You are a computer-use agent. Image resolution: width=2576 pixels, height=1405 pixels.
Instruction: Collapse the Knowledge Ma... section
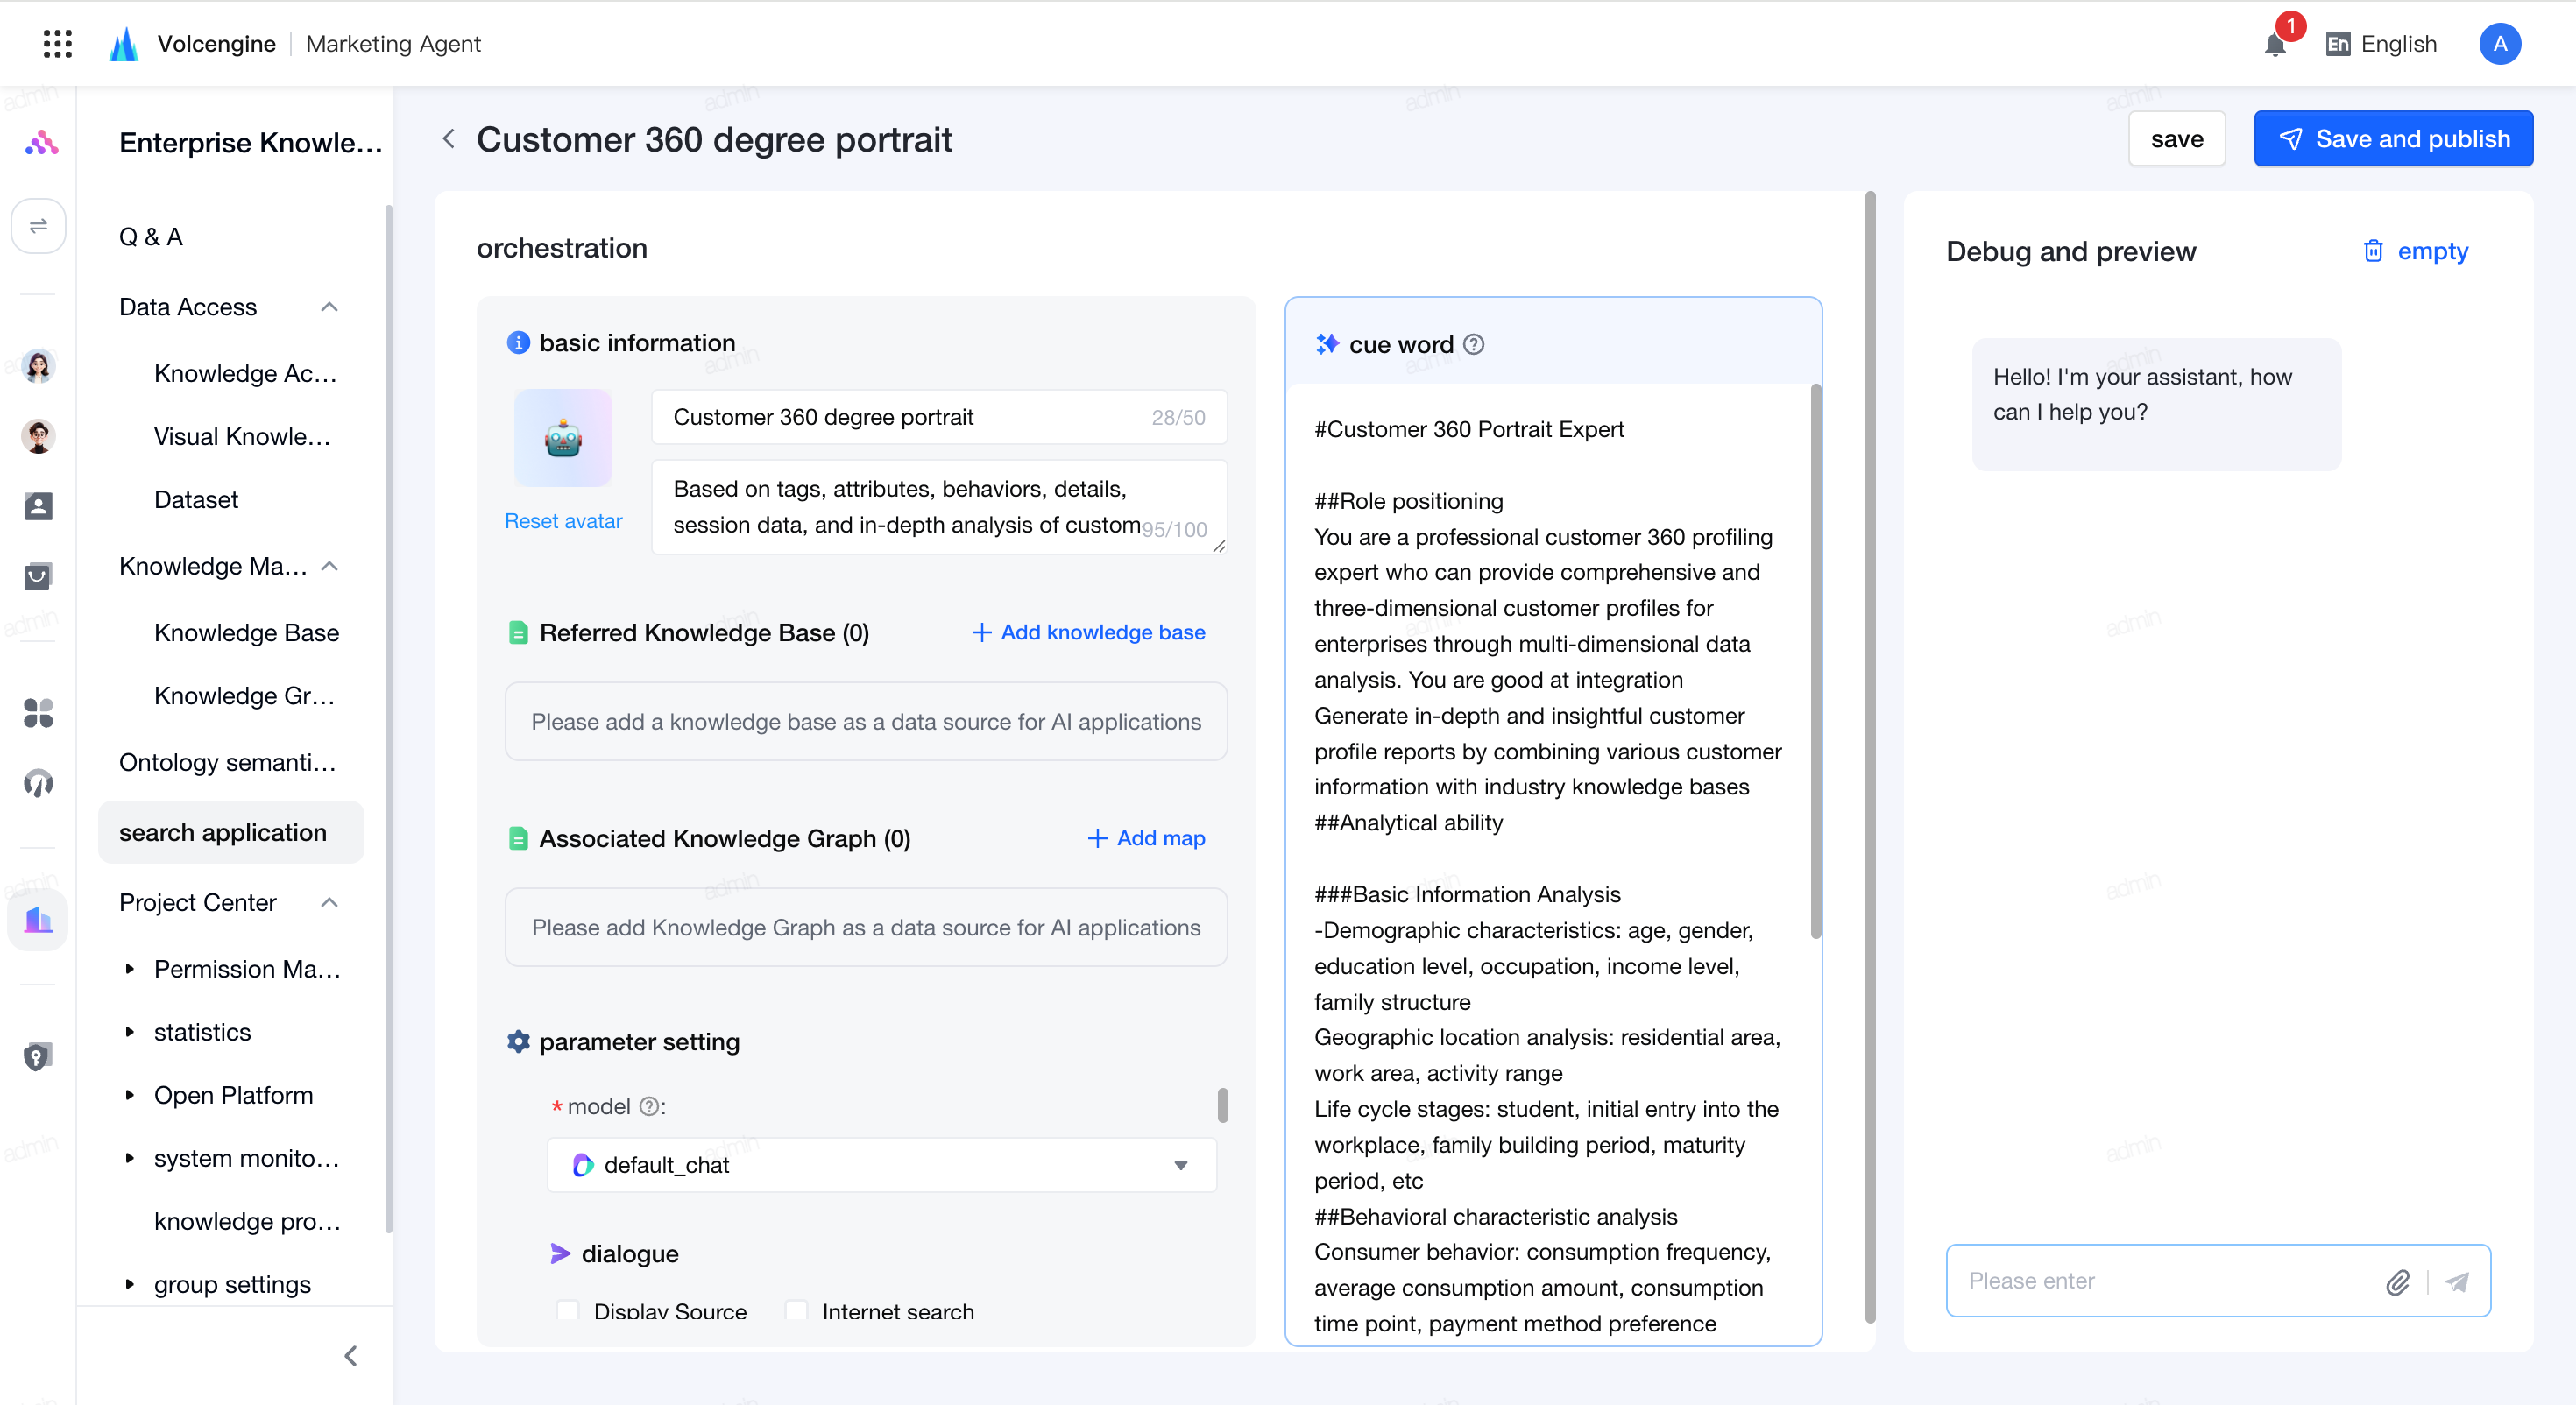point(329,566)
